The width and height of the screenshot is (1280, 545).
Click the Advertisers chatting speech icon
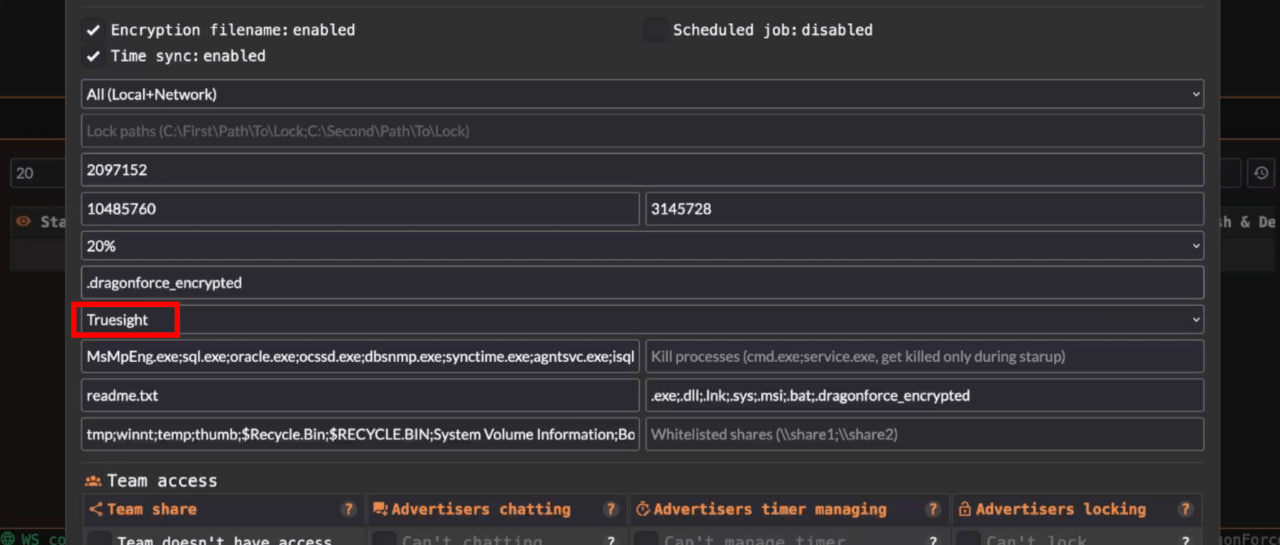click(x=380, y=509)
